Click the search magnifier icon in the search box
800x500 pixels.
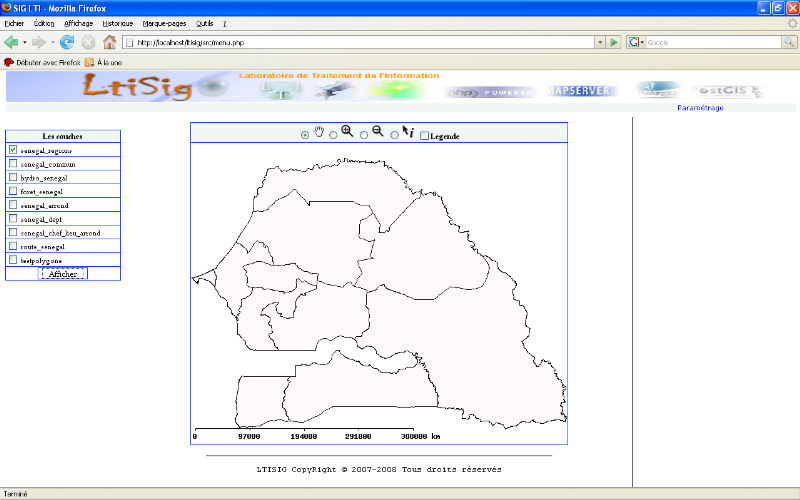point(789,42)
